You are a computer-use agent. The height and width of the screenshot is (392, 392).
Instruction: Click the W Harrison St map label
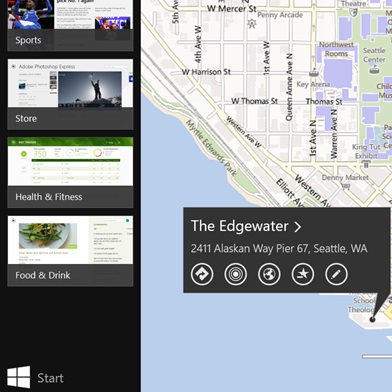click(x=206, y=72)
